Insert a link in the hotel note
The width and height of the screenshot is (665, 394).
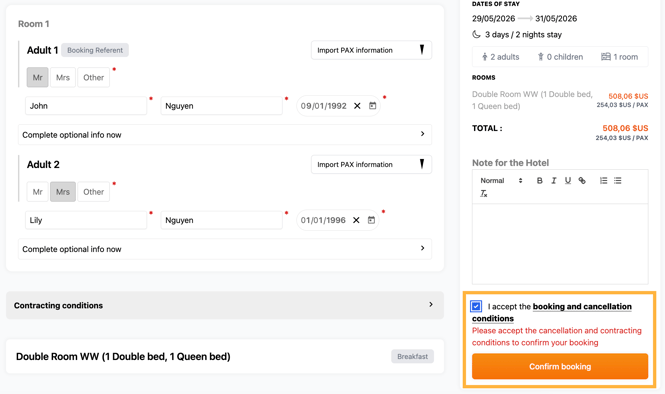(x=582, y=181)
